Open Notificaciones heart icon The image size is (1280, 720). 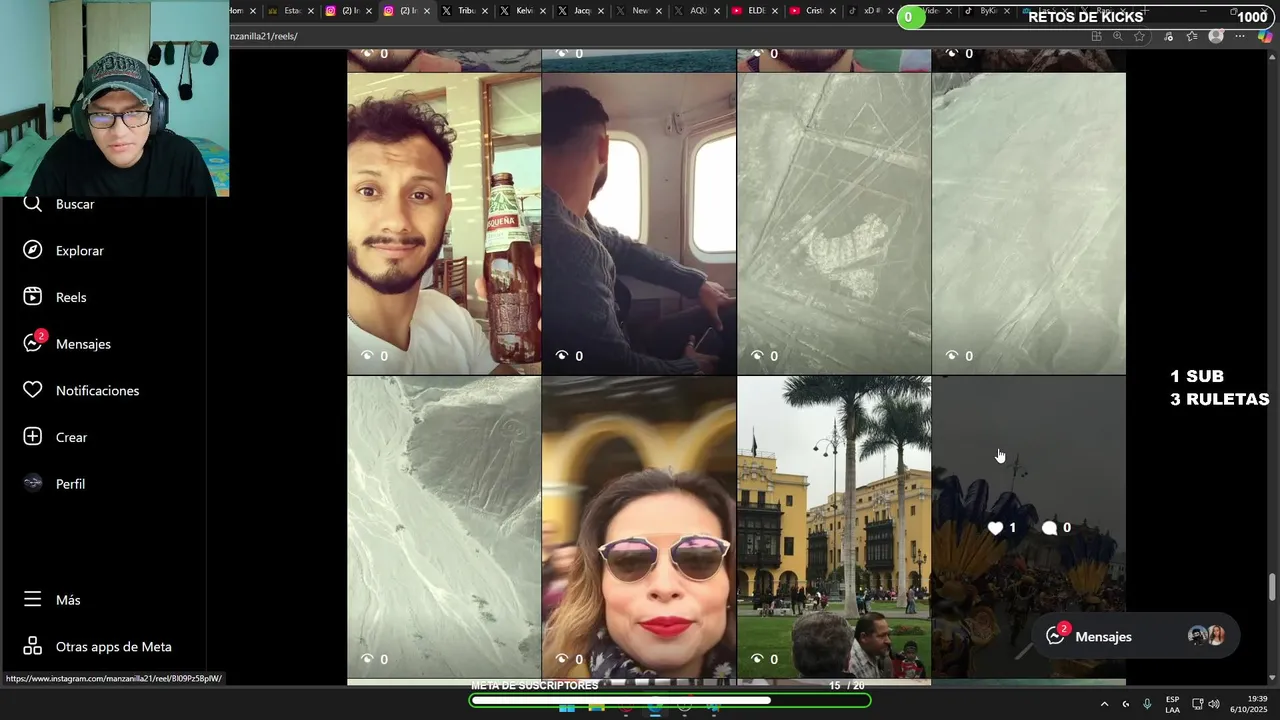33,390
